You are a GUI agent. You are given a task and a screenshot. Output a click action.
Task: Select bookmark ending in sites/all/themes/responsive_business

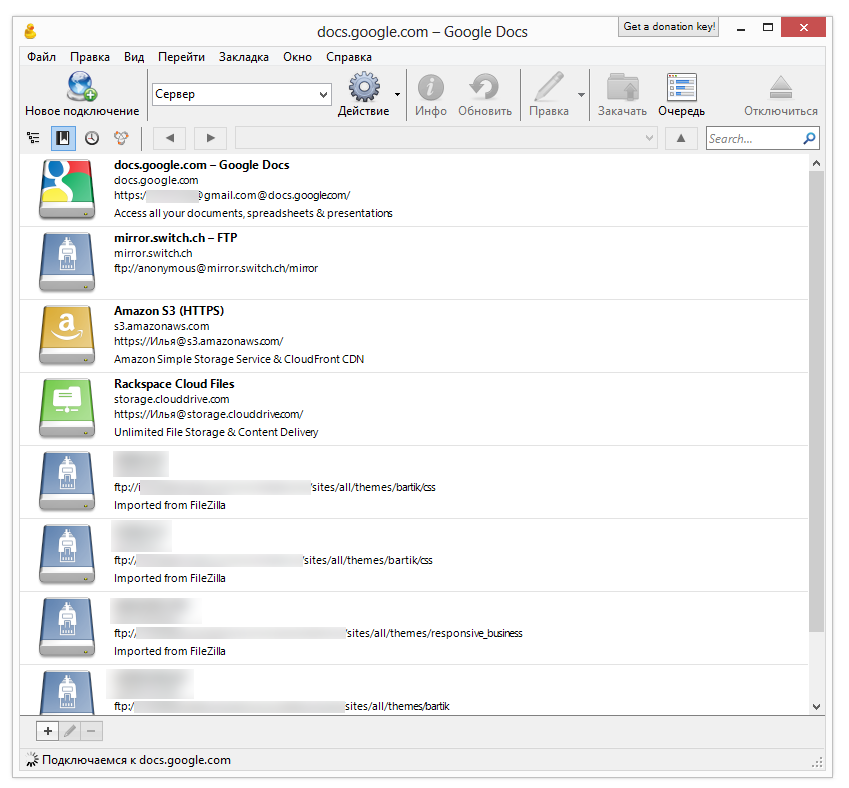click(414, 628)
